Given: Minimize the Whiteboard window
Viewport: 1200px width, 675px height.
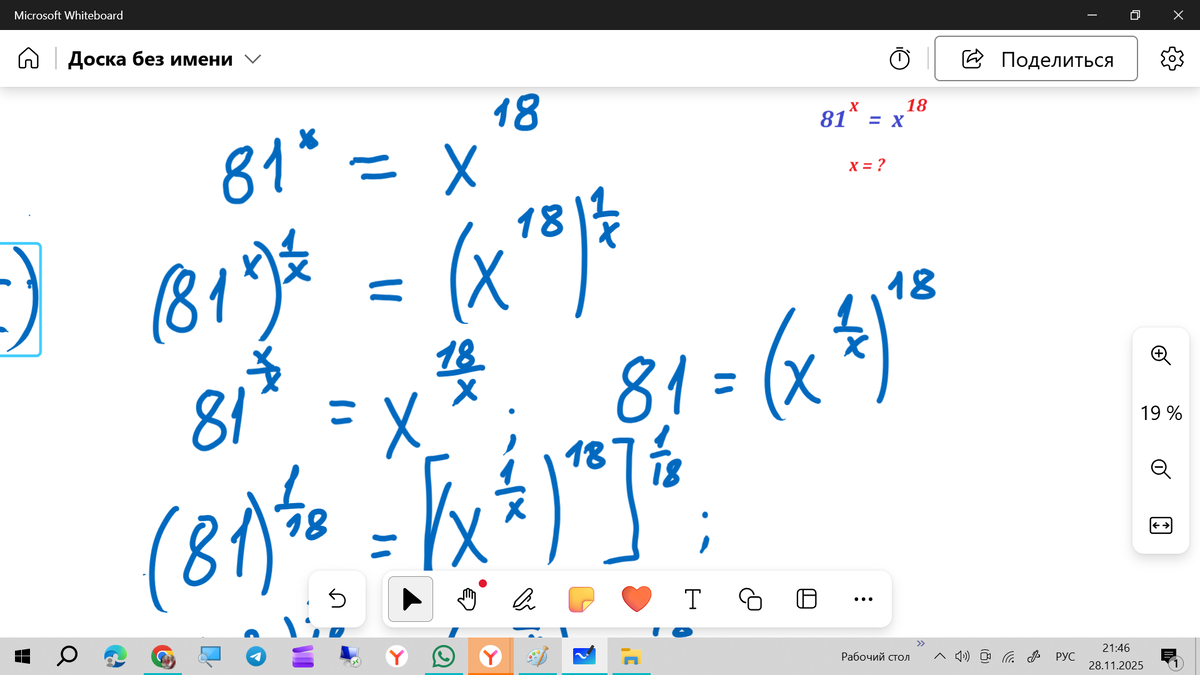Looking at the screenshot, I should (1091, 15).
